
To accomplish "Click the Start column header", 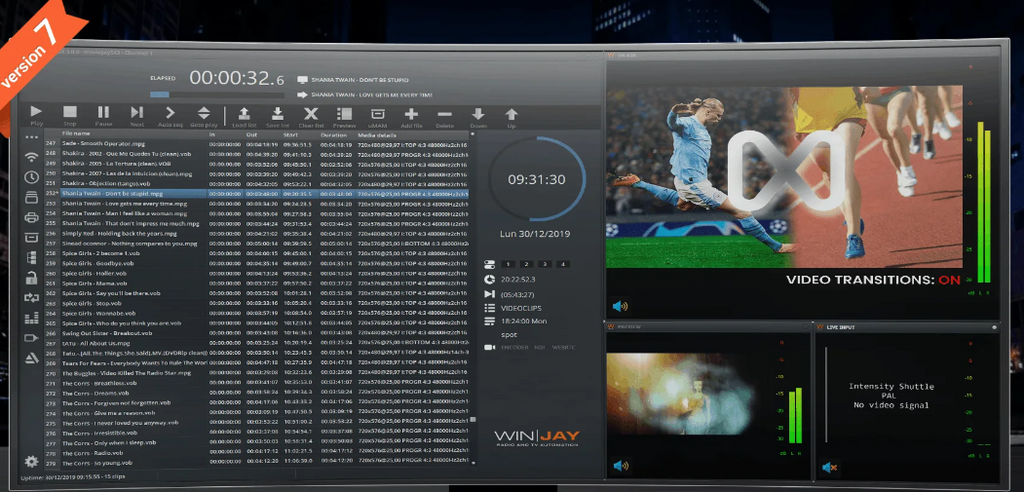I will 291,134.
